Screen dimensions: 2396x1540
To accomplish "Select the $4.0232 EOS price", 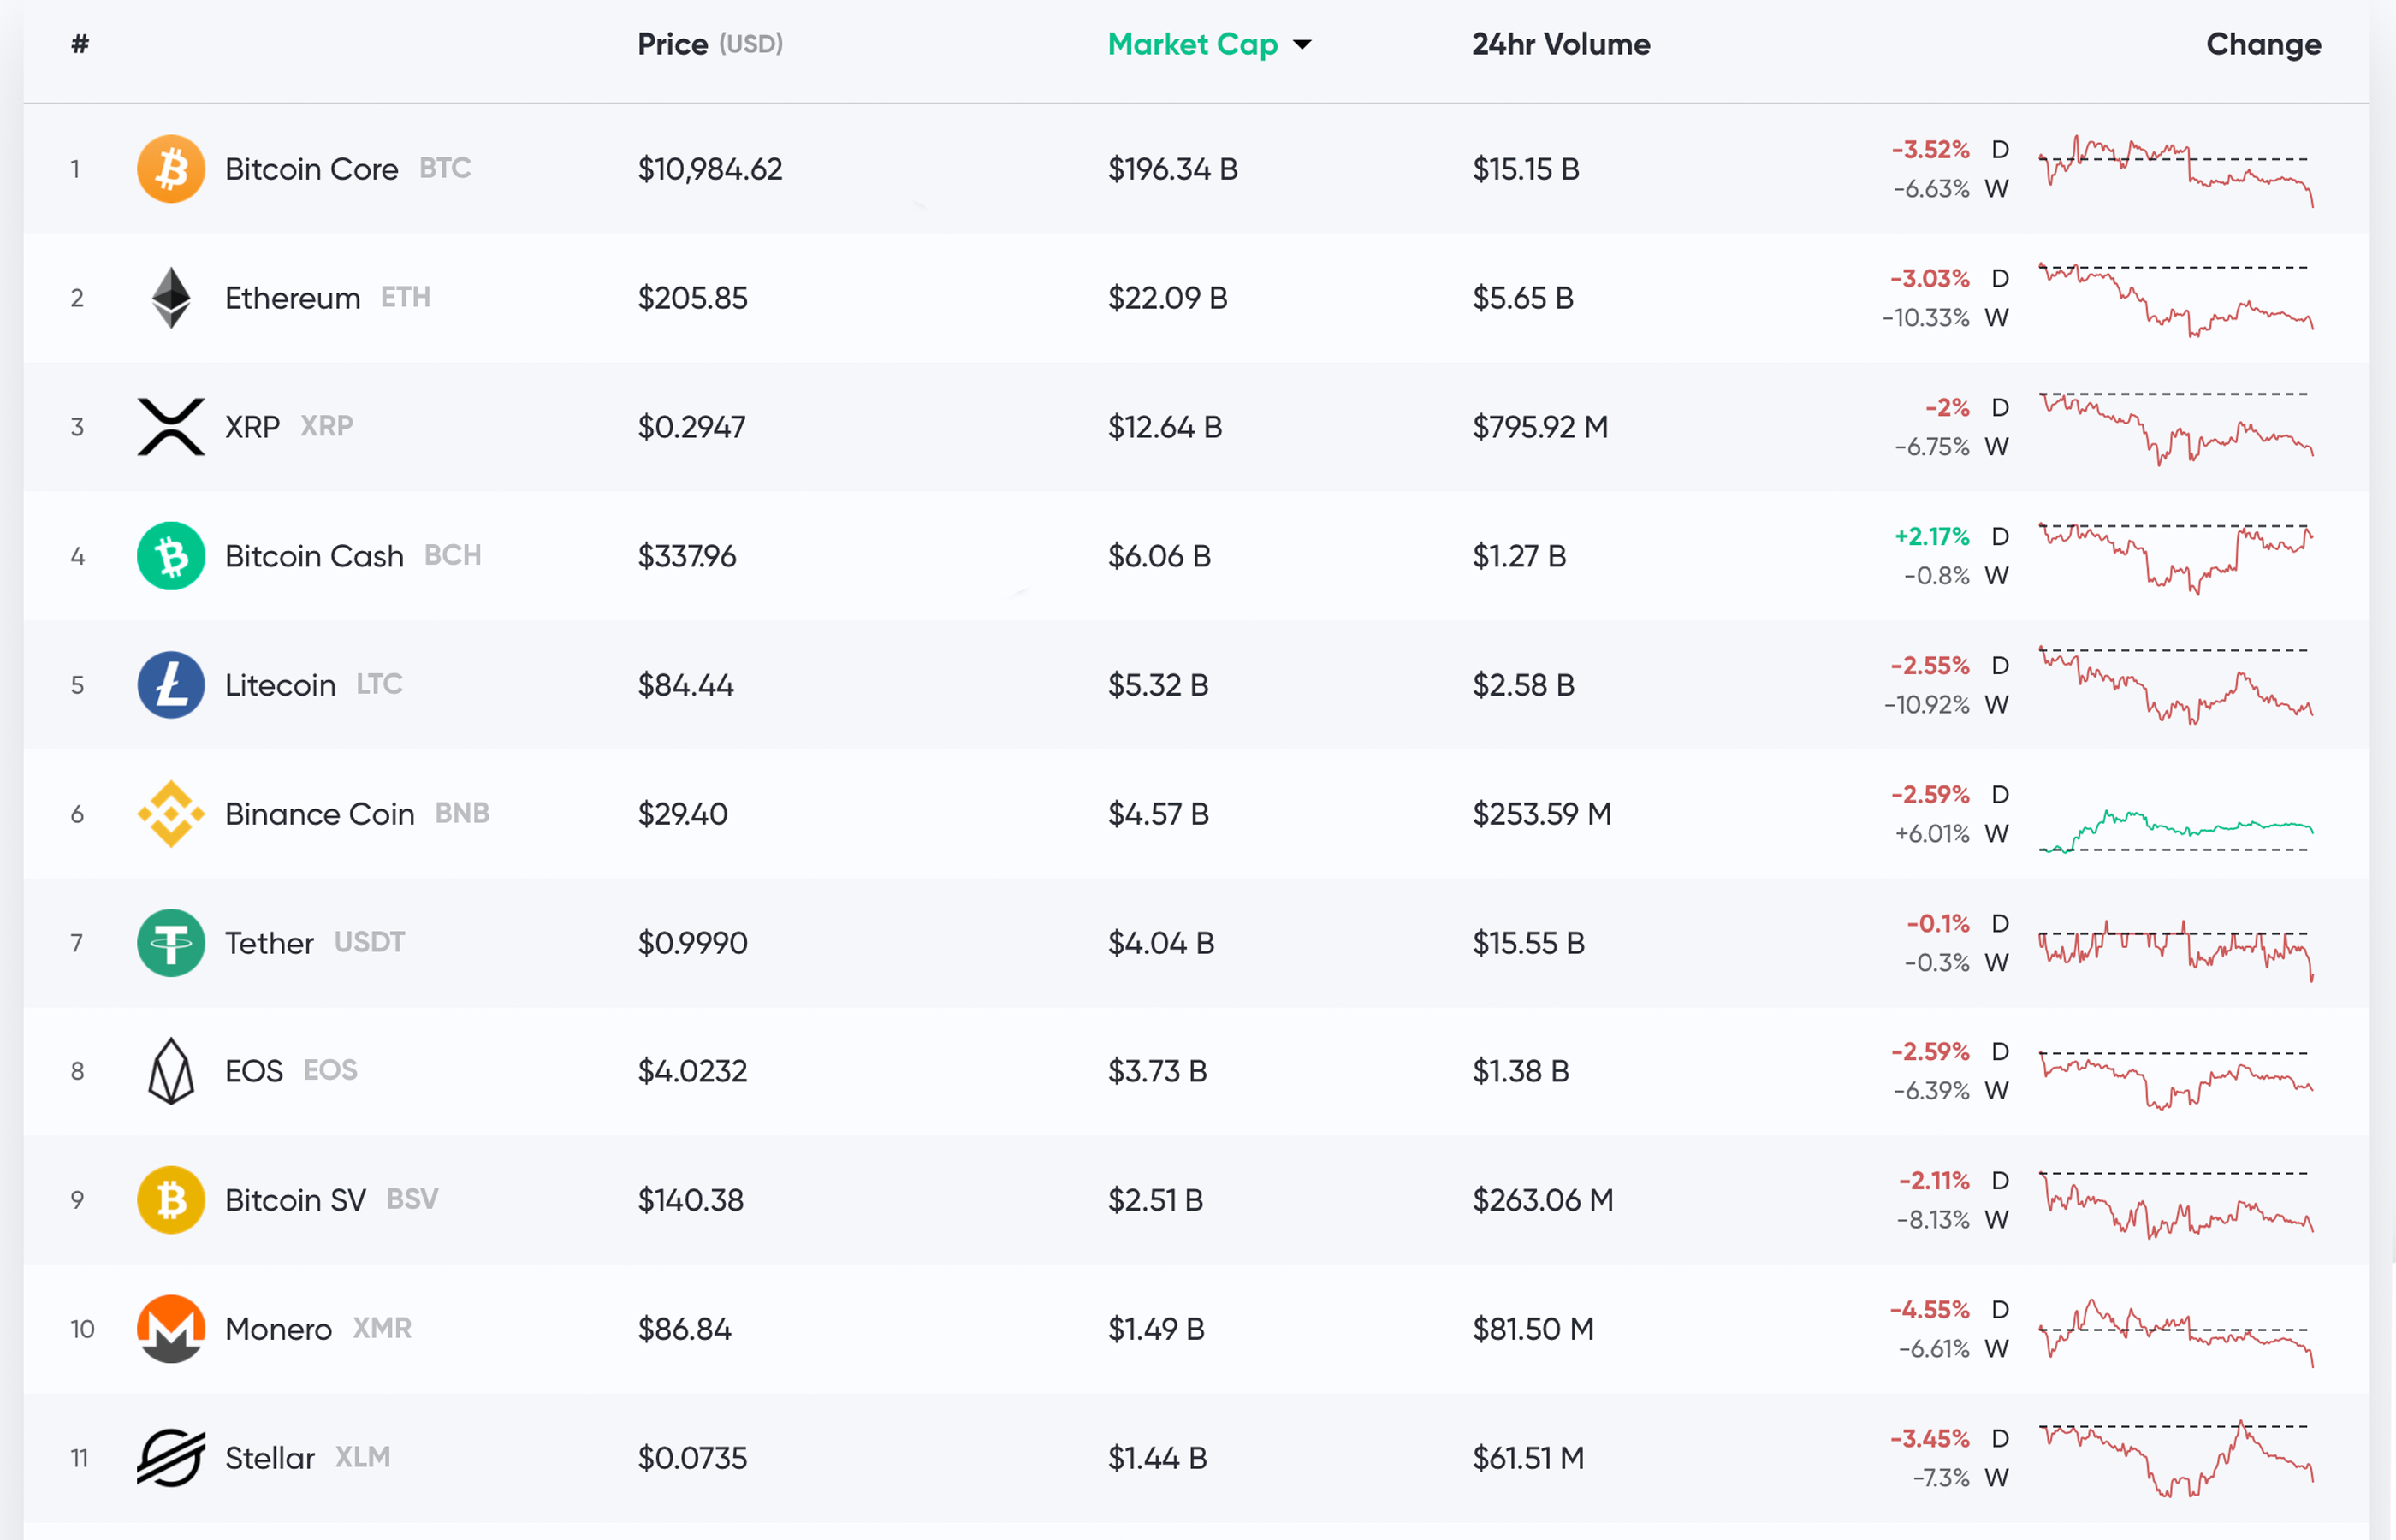I will [692, 1071].
